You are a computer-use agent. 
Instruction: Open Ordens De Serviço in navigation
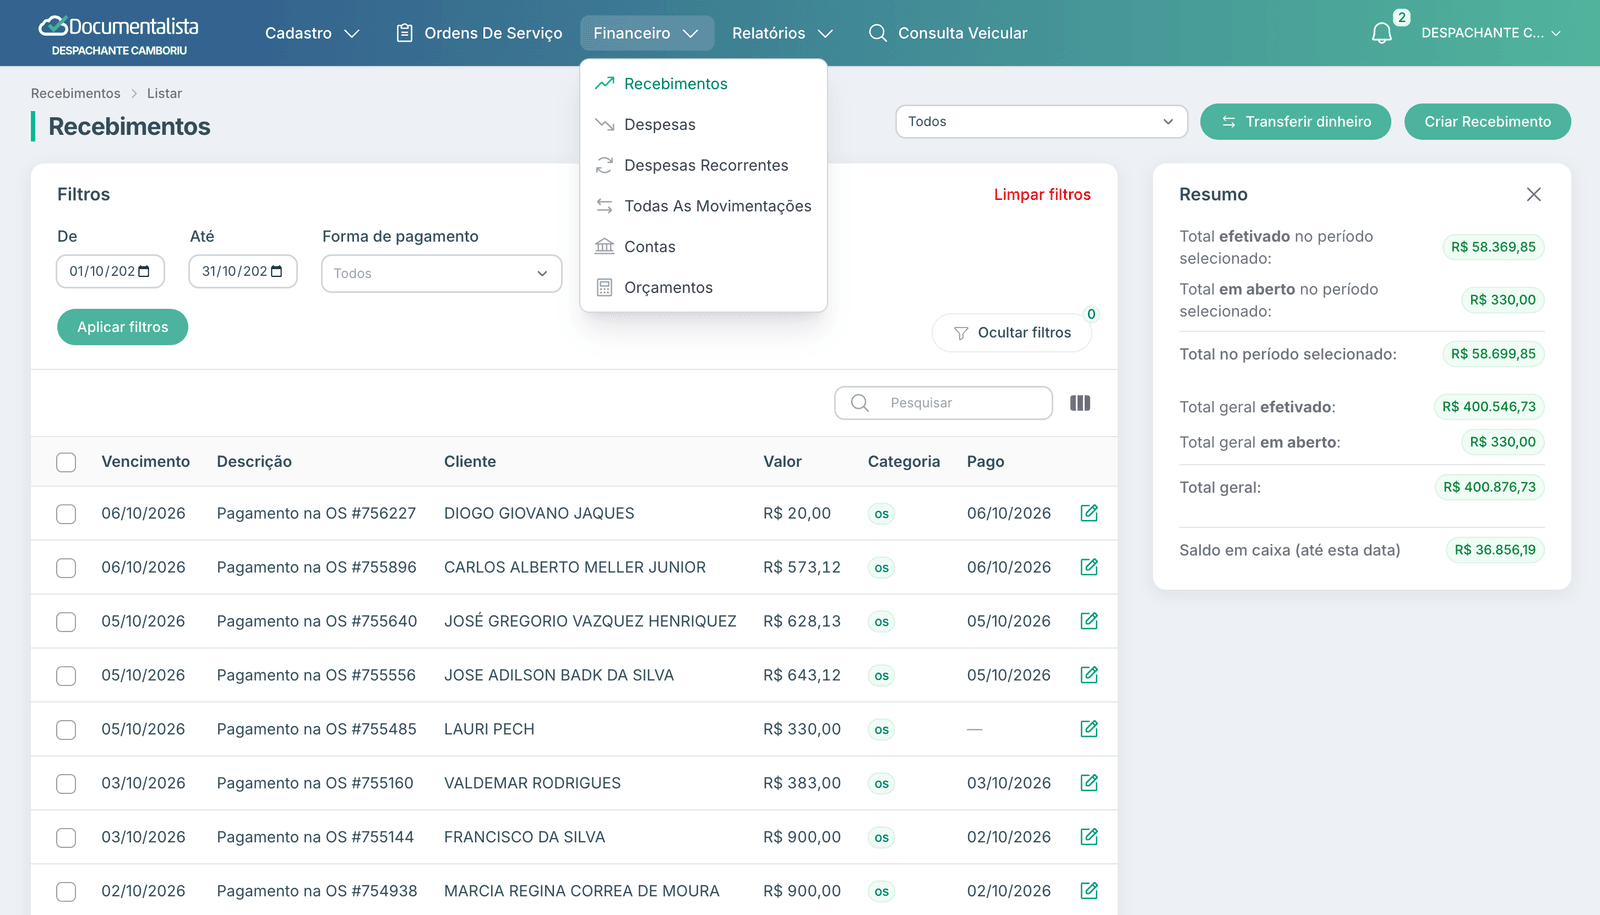point(479,33)
